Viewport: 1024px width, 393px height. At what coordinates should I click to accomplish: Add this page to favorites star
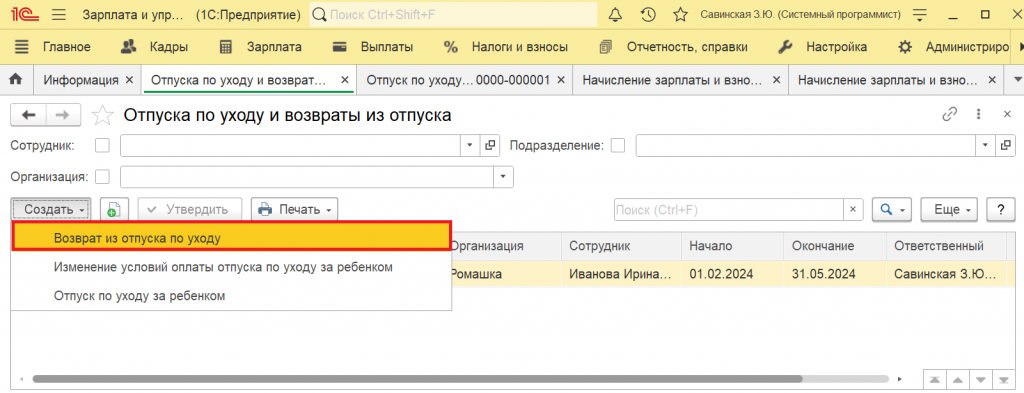(102, 116)
